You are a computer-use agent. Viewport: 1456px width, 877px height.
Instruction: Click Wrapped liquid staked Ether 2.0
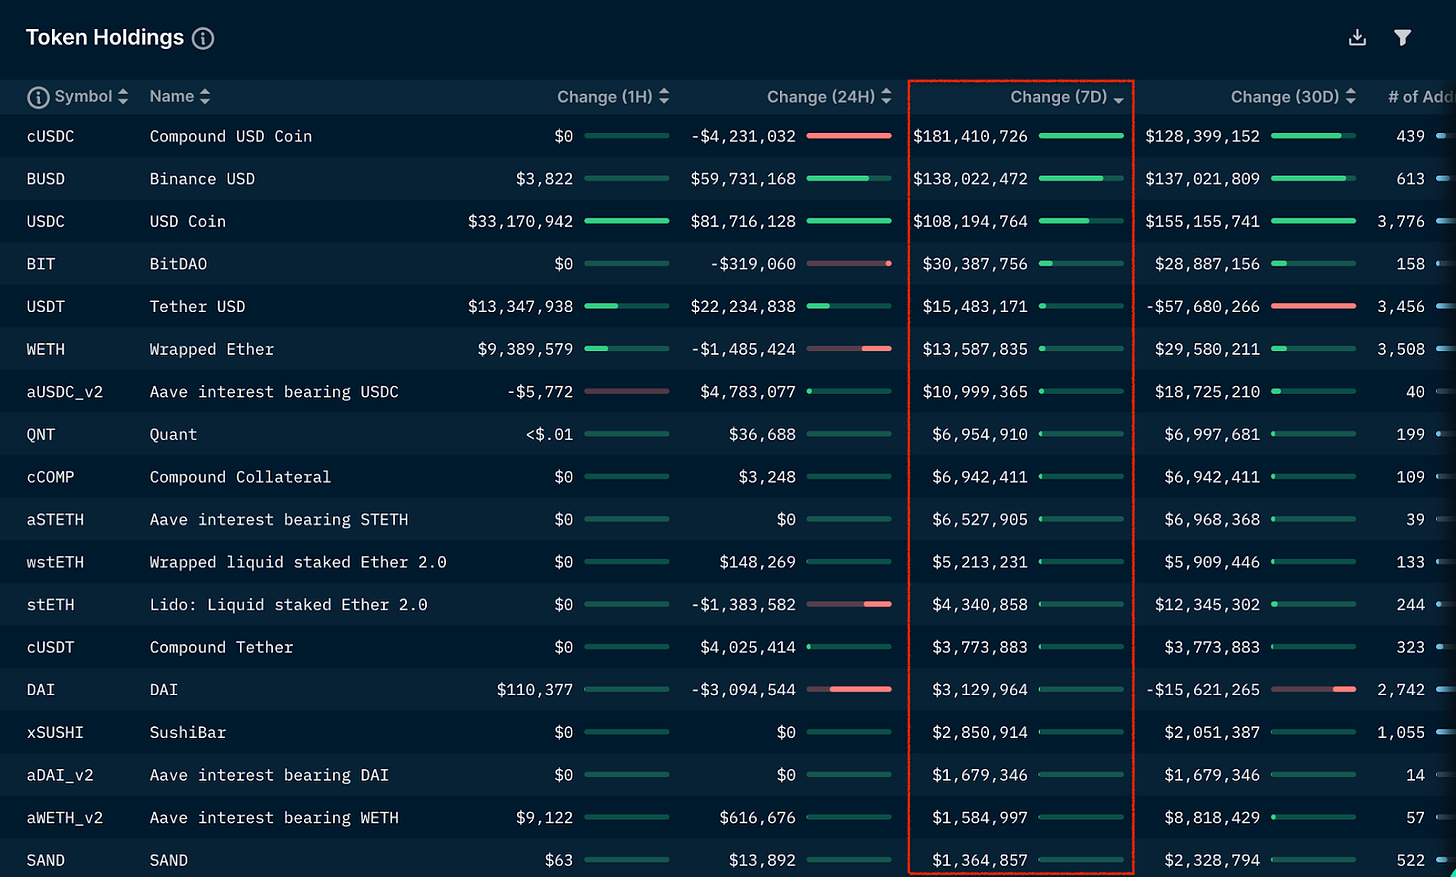pos(298,562)
